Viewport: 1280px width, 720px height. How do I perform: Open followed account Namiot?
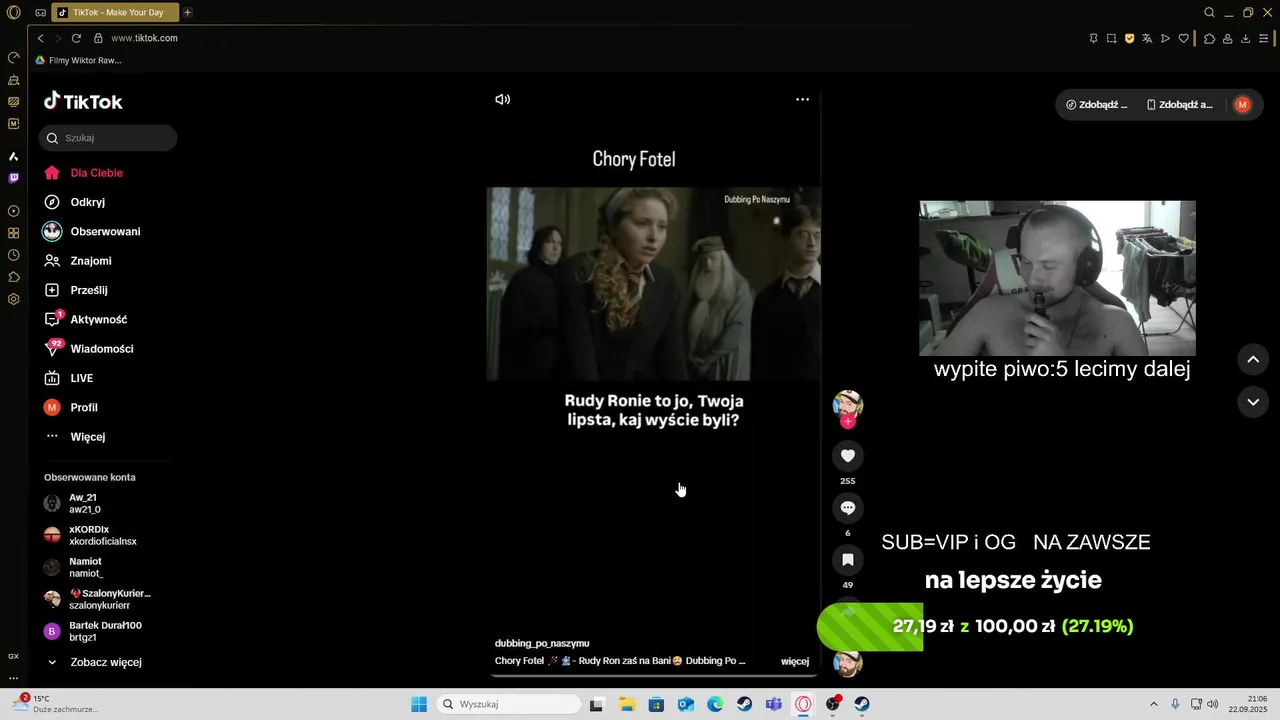point(75,567)
